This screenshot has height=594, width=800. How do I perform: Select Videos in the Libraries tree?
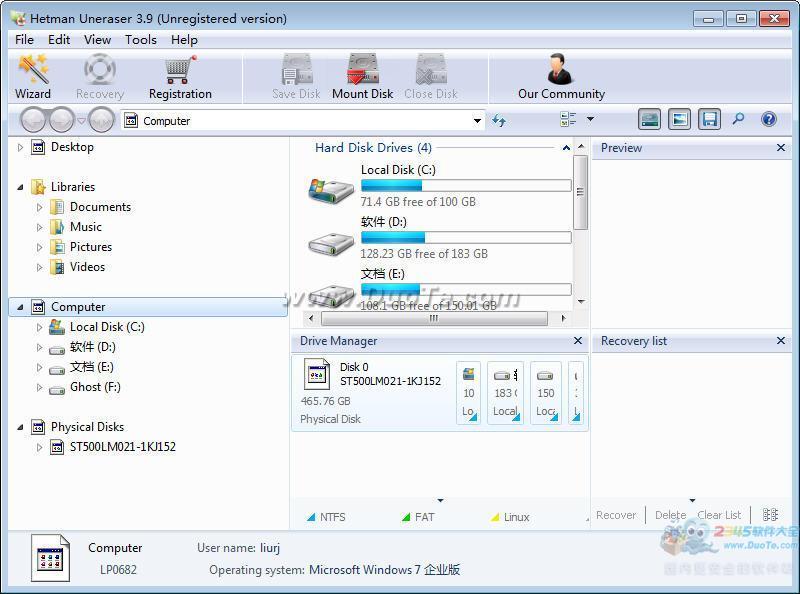coord(87,267)
